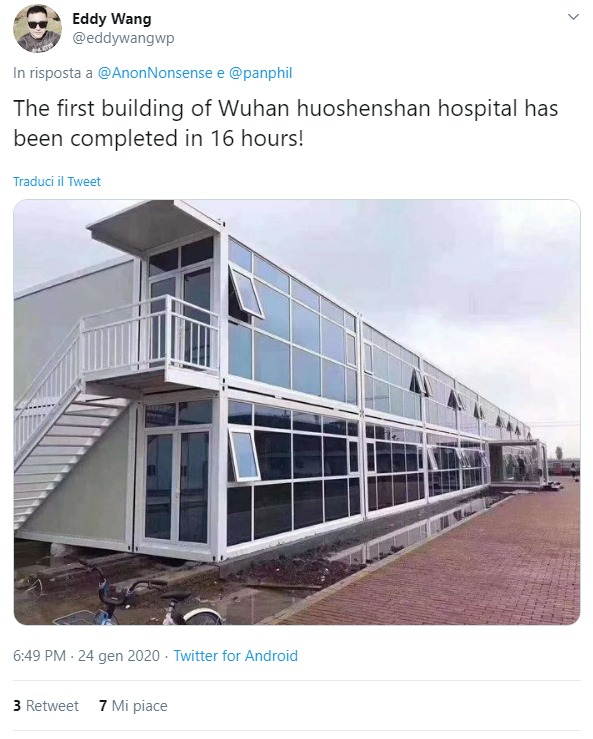Click the Eddy Wang display name
The height and width of the screenshot is (739, 593).
(x=112, y=19)
